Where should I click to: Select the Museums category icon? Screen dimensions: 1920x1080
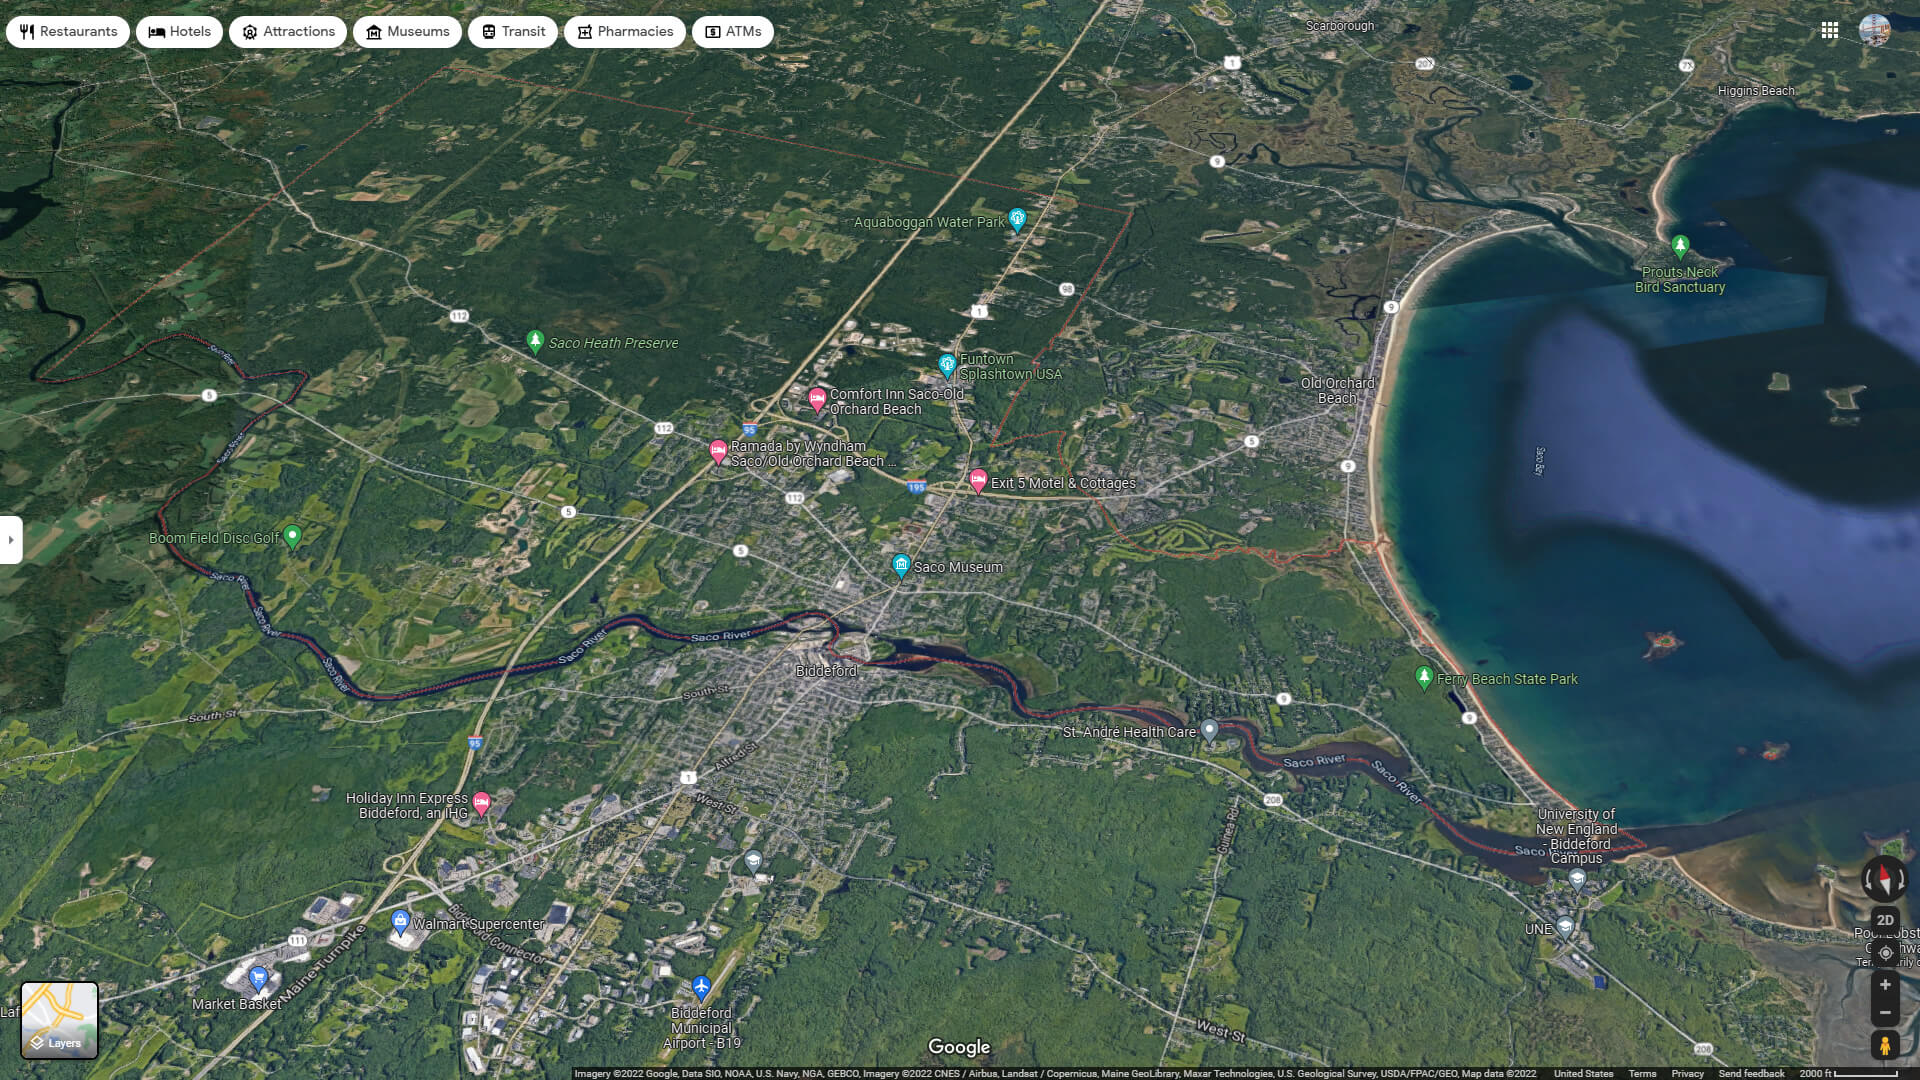pos(374,31)
